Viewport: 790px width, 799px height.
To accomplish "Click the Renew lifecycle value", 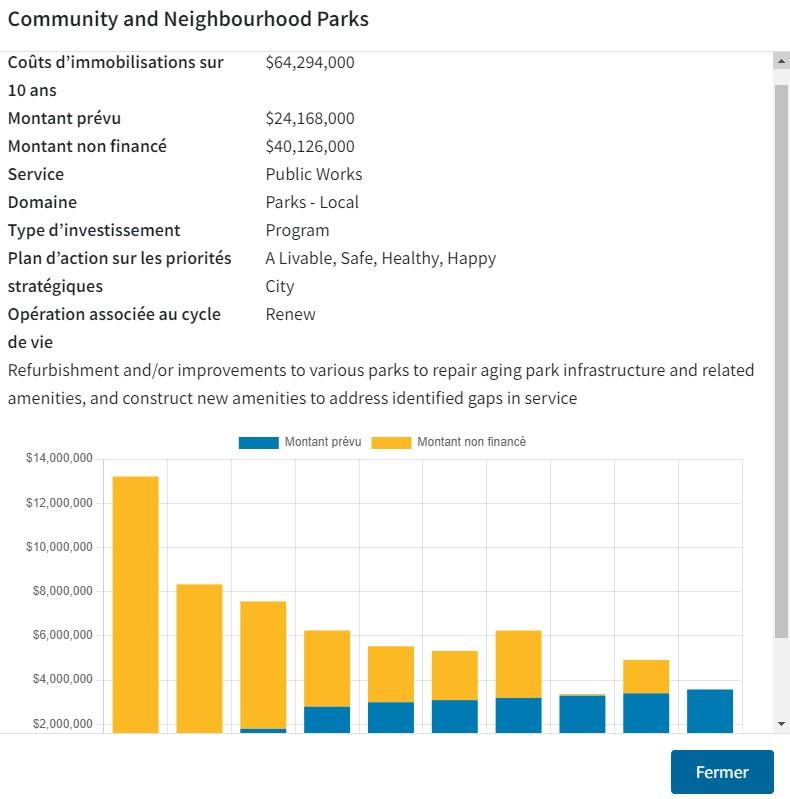I will pos(290,314).
